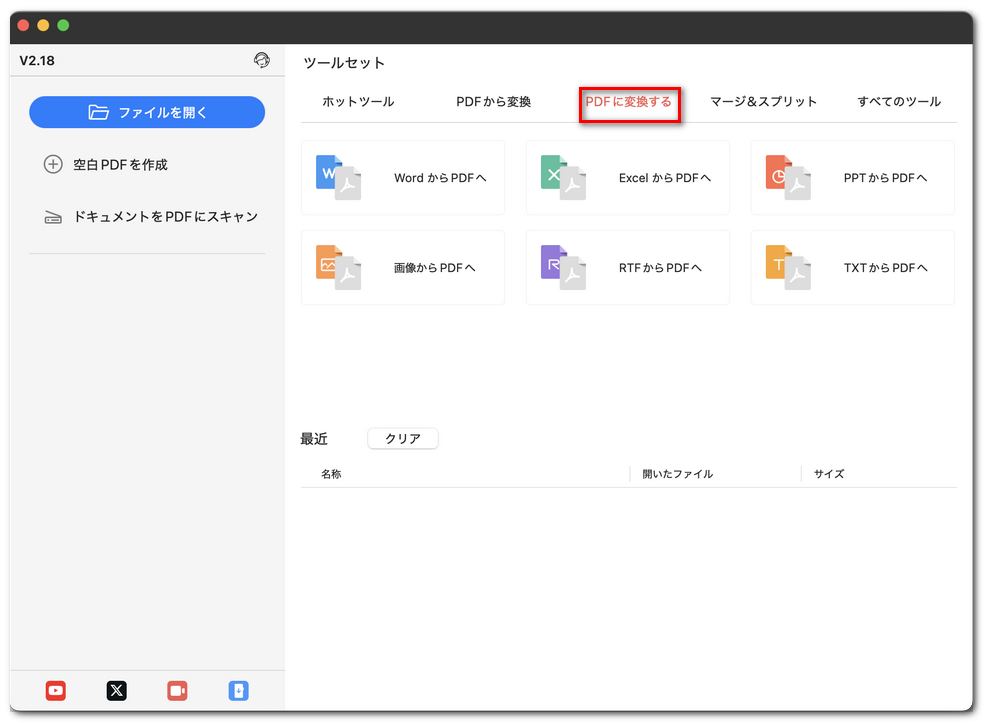Open the Word から PDF converter tool
The height and width of the screenshot is (723, 984).
[x=402, y=177]
